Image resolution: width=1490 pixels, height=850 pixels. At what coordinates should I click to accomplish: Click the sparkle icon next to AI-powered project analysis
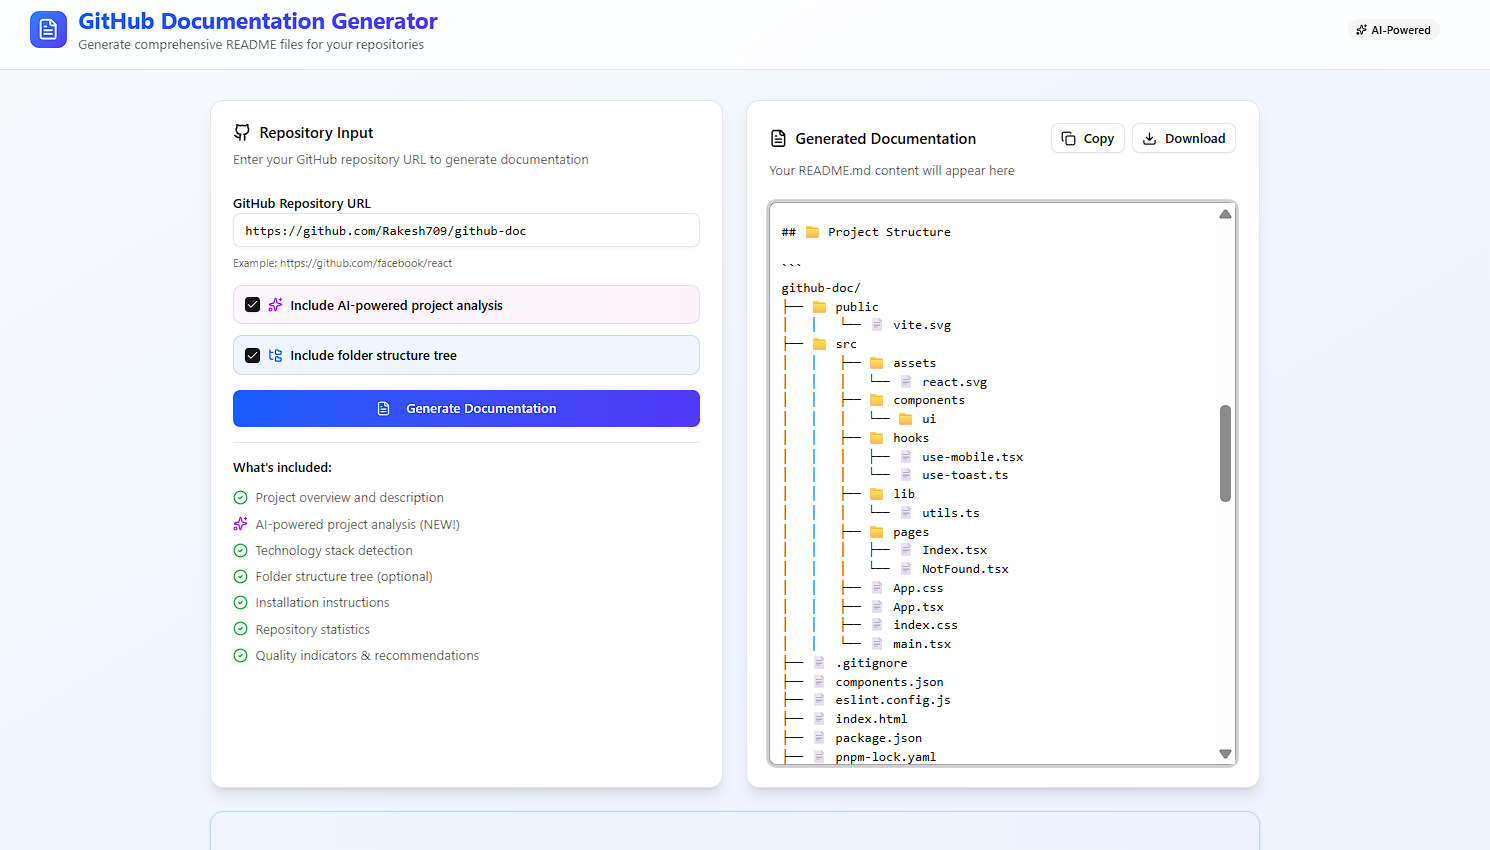coord(274,304)
